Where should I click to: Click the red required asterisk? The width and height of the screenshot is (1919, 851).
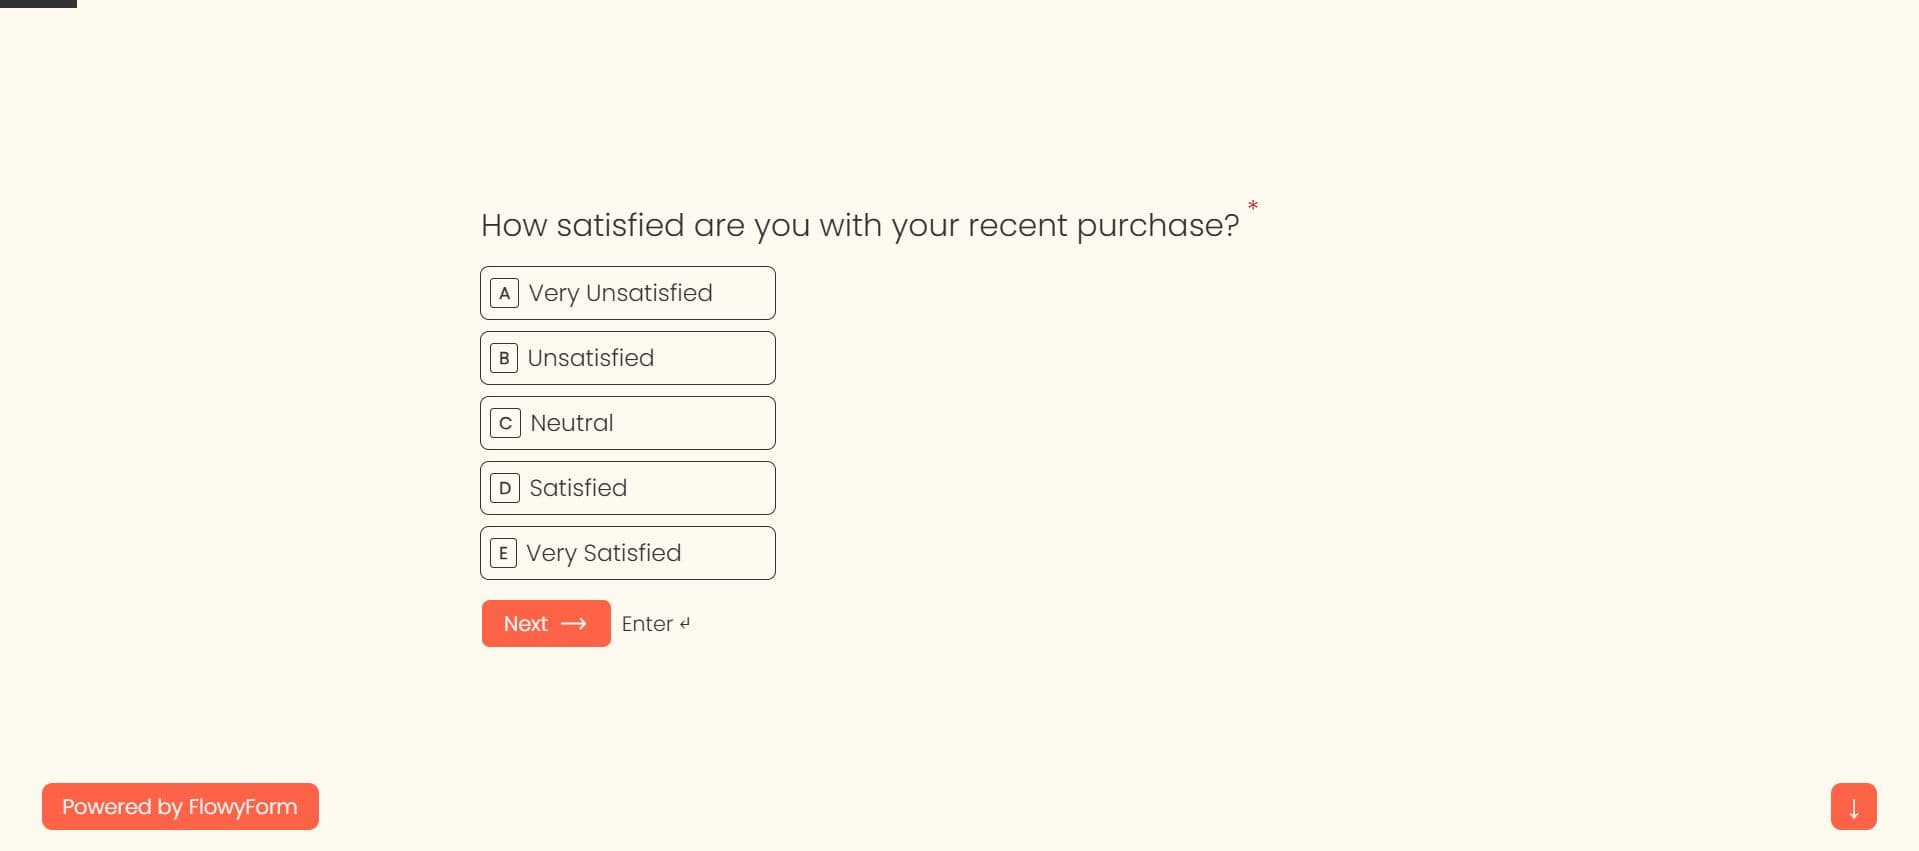tap(1252, 206)
